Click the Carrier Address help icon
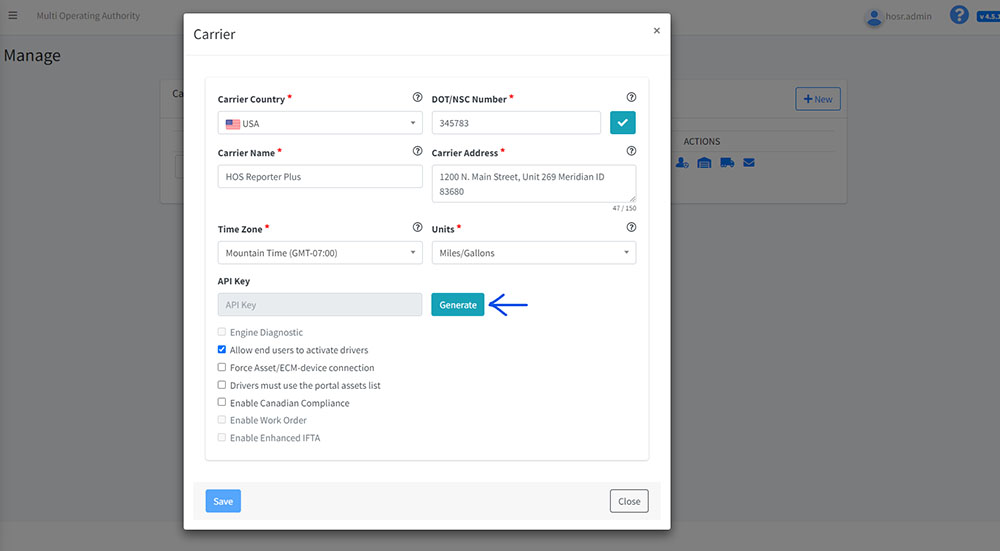The image size is (1000, 551). [x=631, y=151]
